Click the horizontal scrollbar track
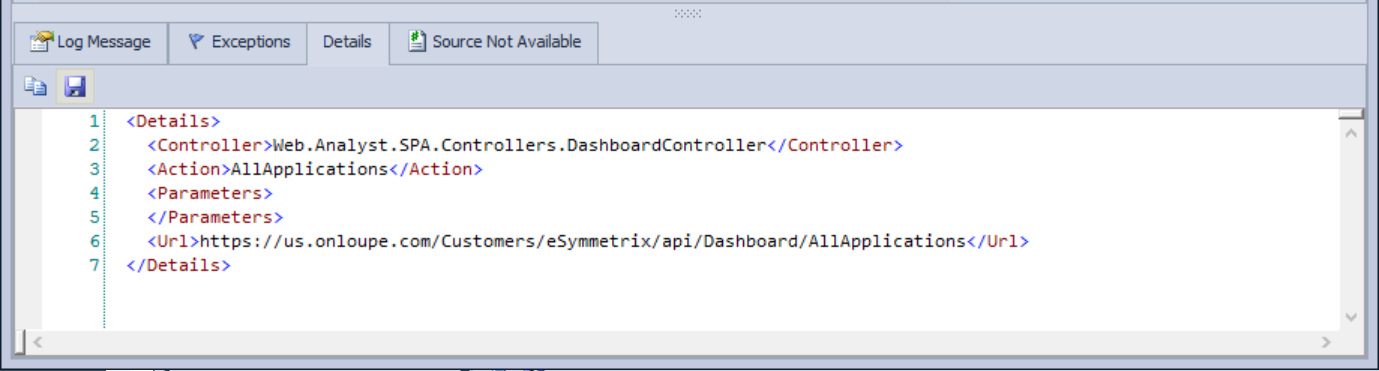This screenshot has height=371, width=1379. pyautogui.click(x=681, y=342)
